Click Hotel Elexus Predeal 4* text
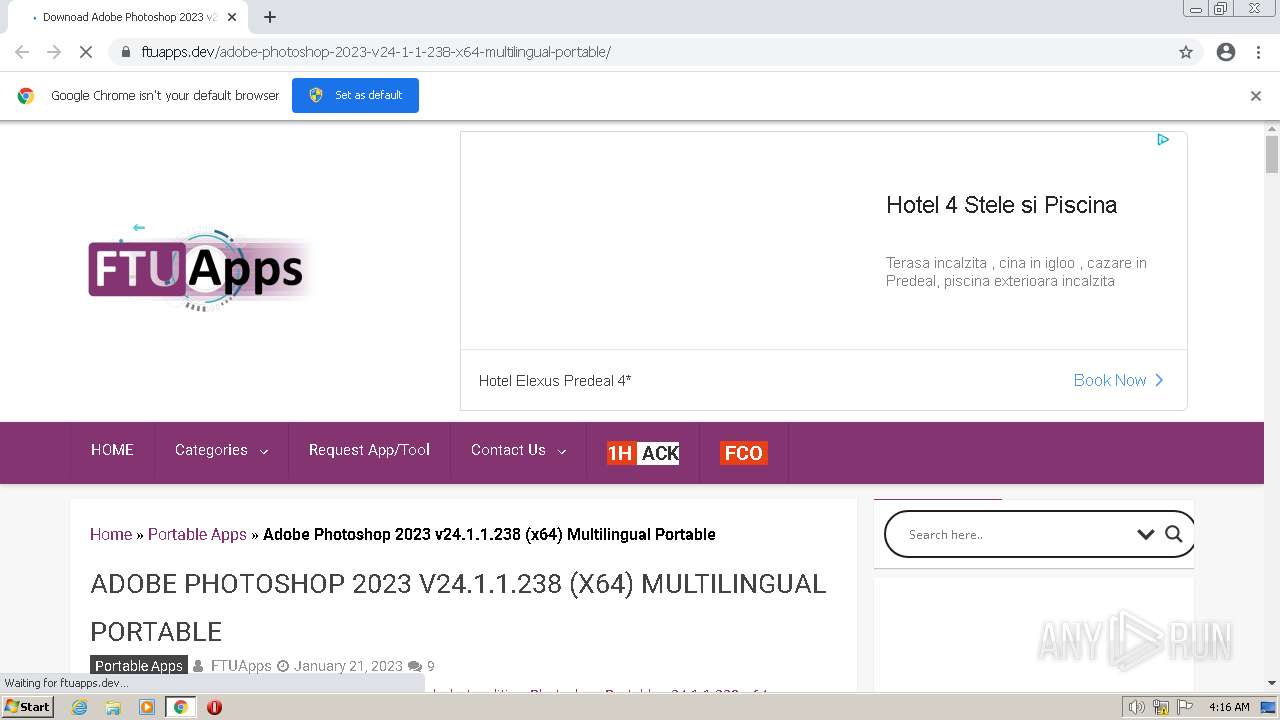Screen dimensions: 1280x720 click(x=555, y=381)
